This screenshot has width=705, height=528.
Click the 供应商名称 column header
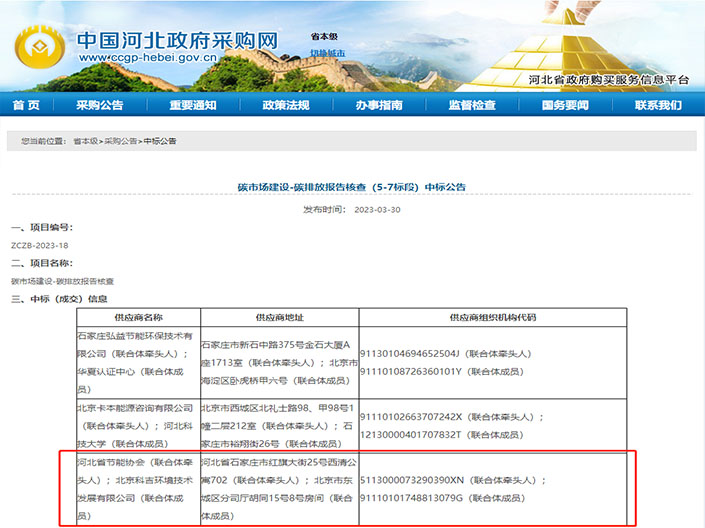(138, 315)
